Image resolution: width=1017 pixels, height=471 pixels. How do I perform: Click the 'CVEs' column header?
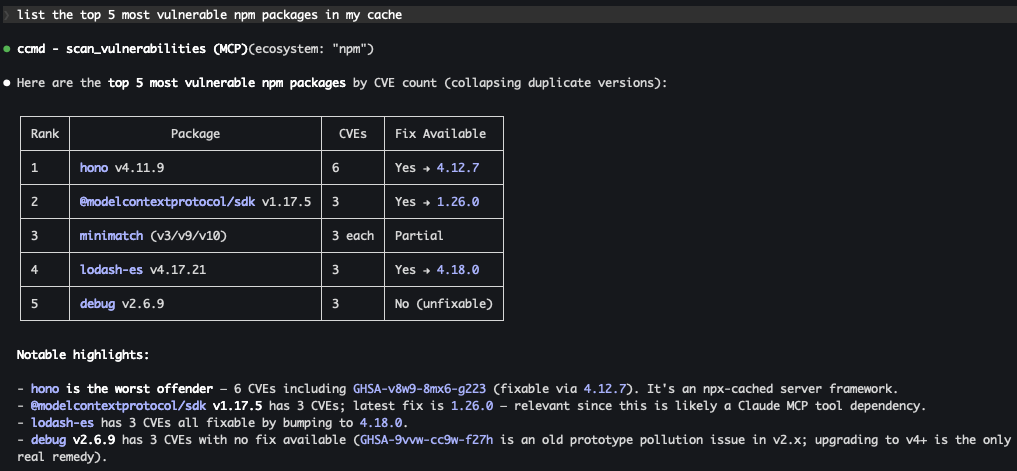click(x=352, y=134)
